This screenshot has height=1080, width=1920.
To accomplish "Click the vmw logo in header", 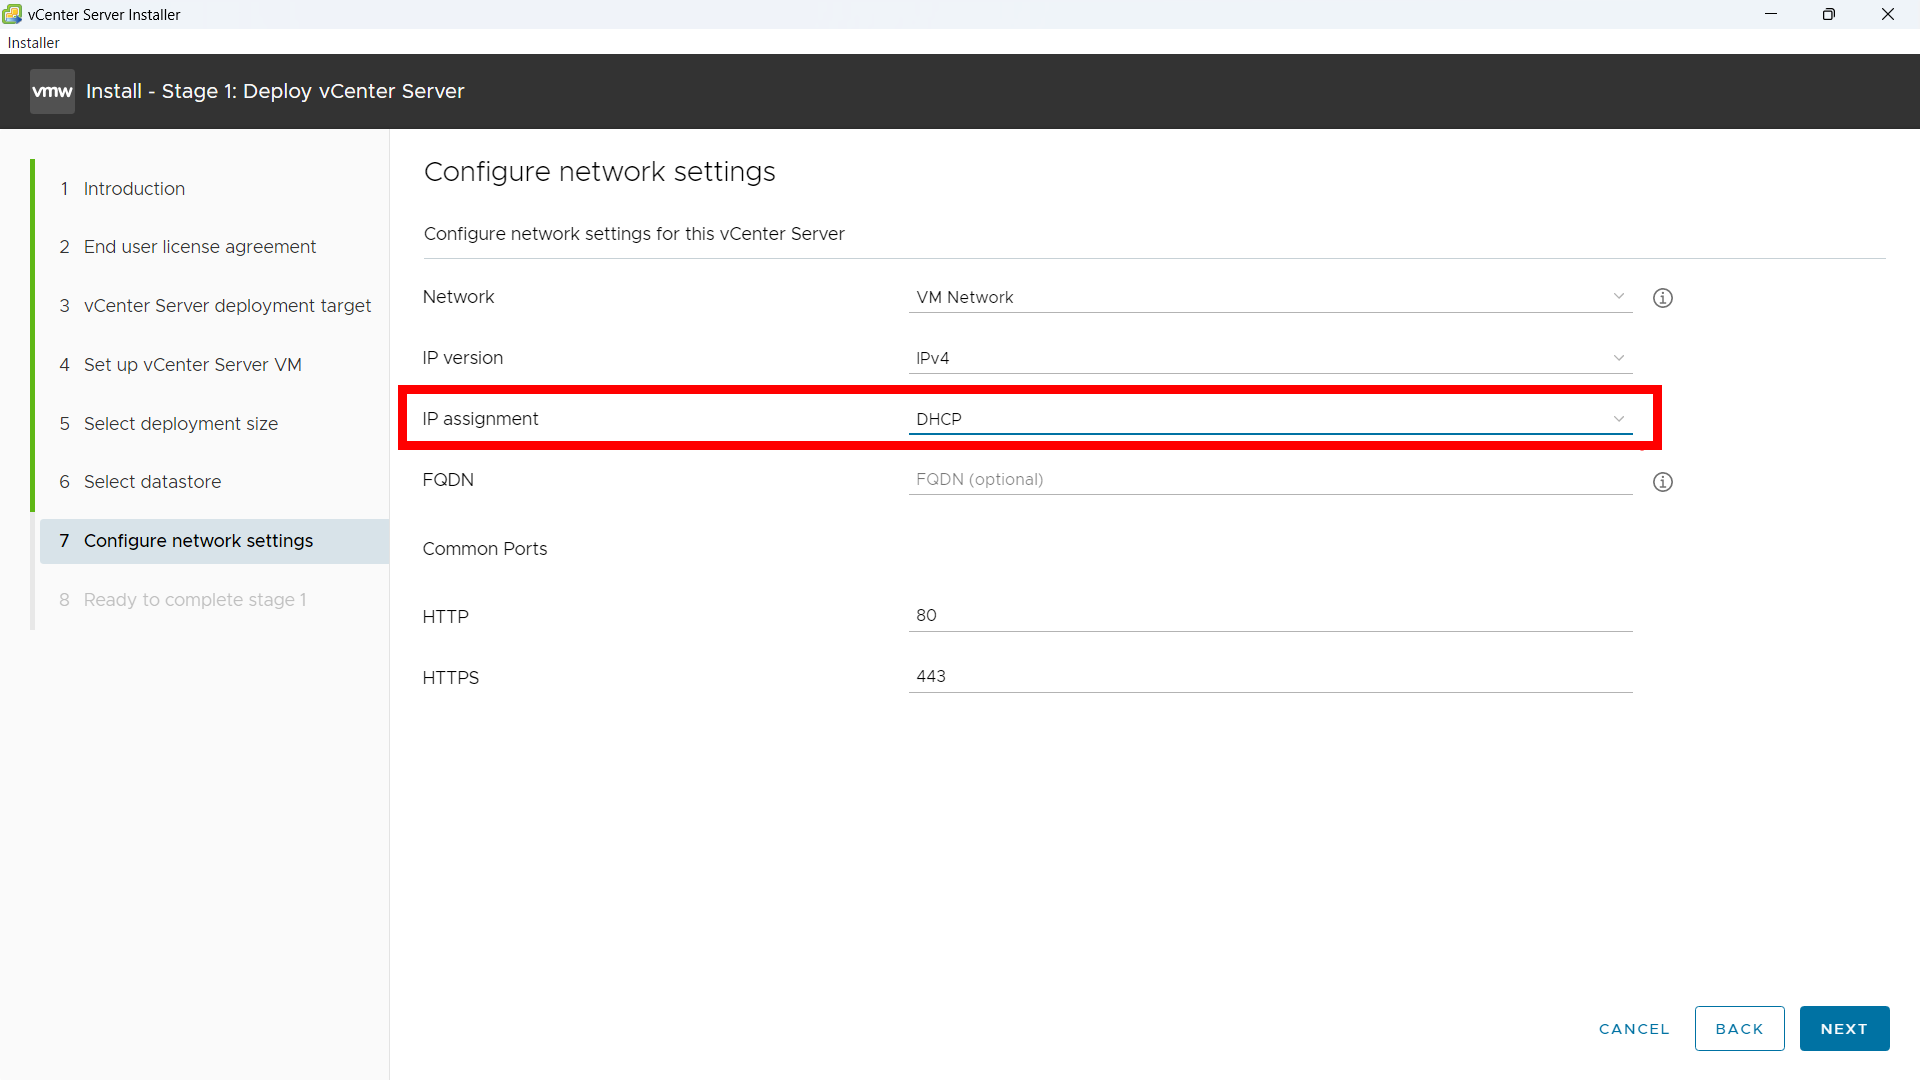I will [52, 91].
